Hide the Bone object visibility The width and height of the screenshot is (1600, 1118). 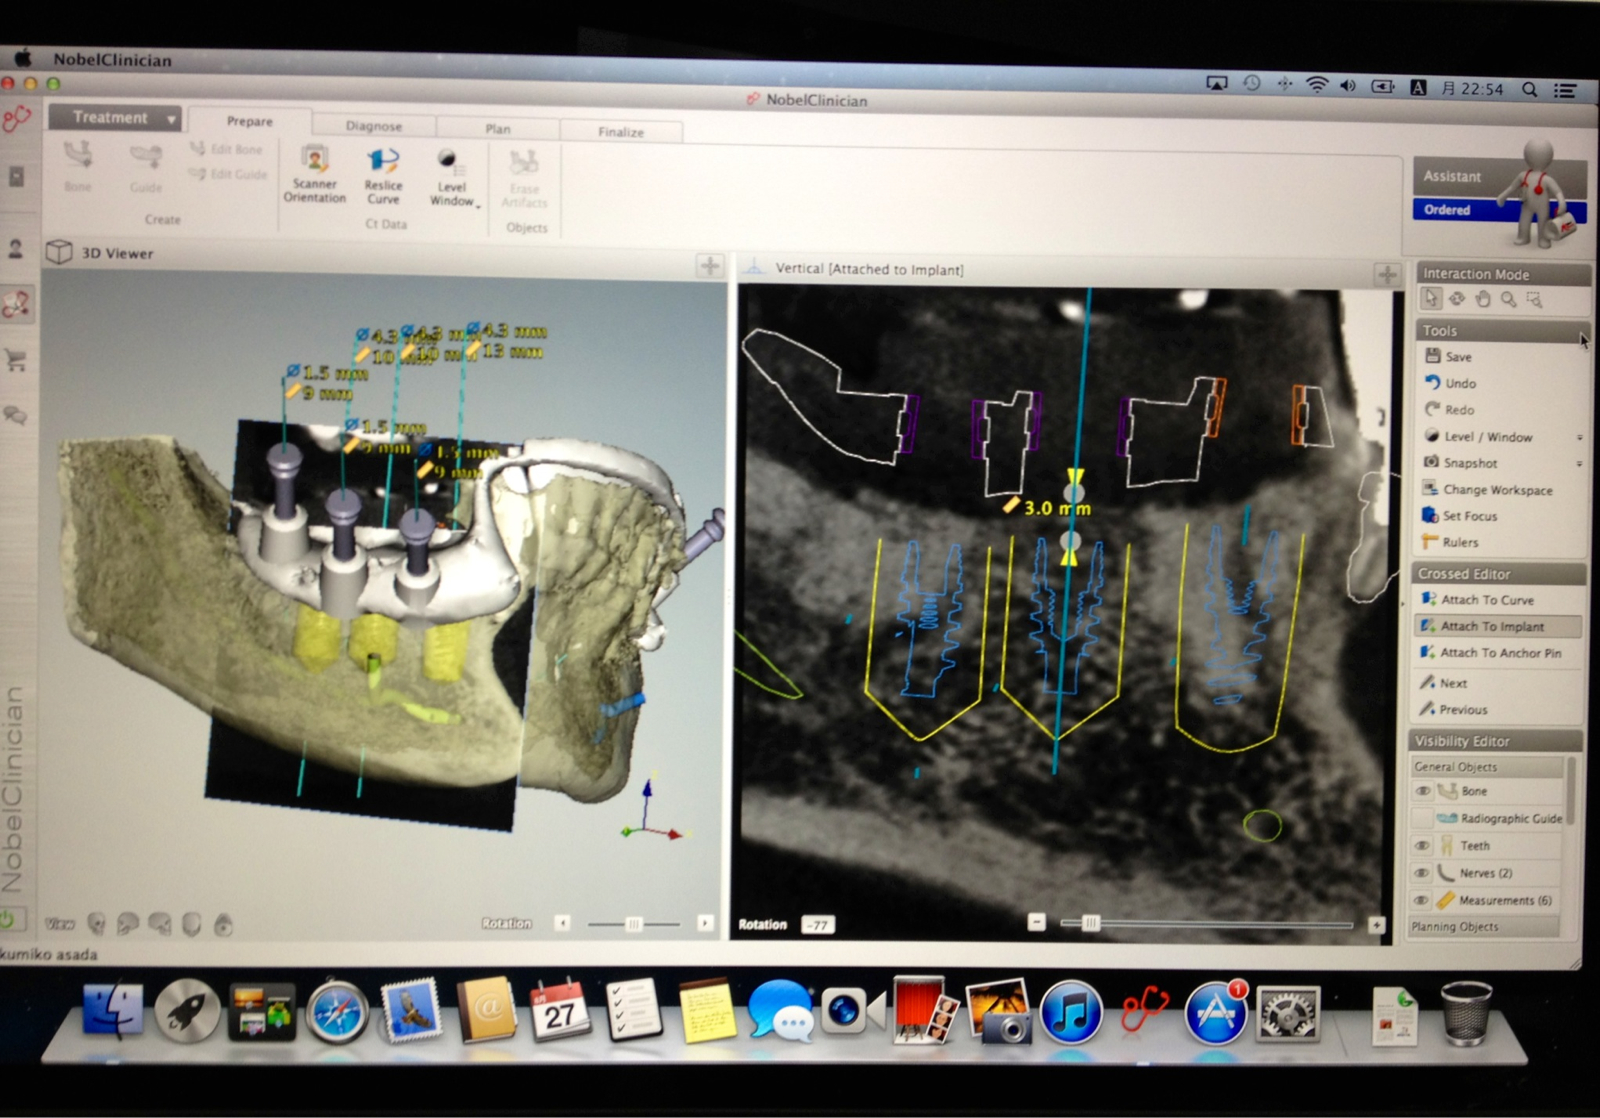pyautogui.click(x=1422, y=791)
